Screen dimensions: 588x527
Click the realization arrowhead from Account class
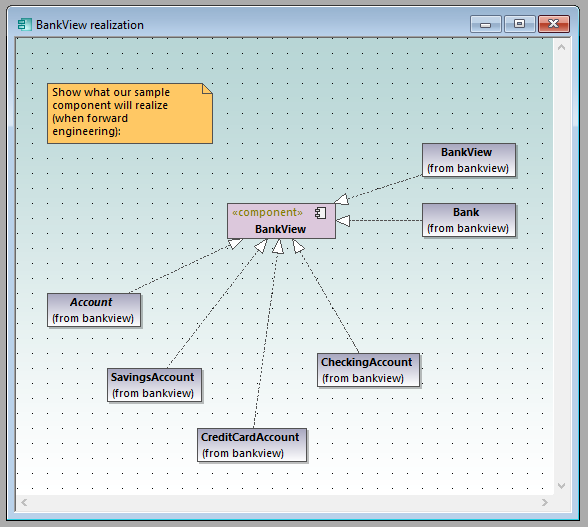coord(236,244)
